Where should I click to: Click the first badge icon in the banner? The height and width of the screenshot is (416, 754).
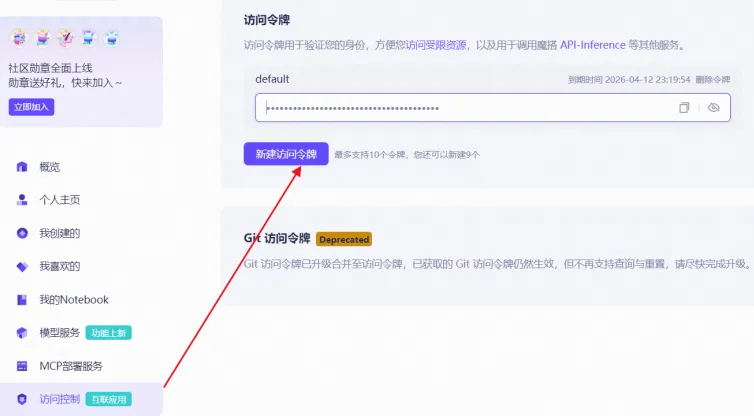[19, 38]
